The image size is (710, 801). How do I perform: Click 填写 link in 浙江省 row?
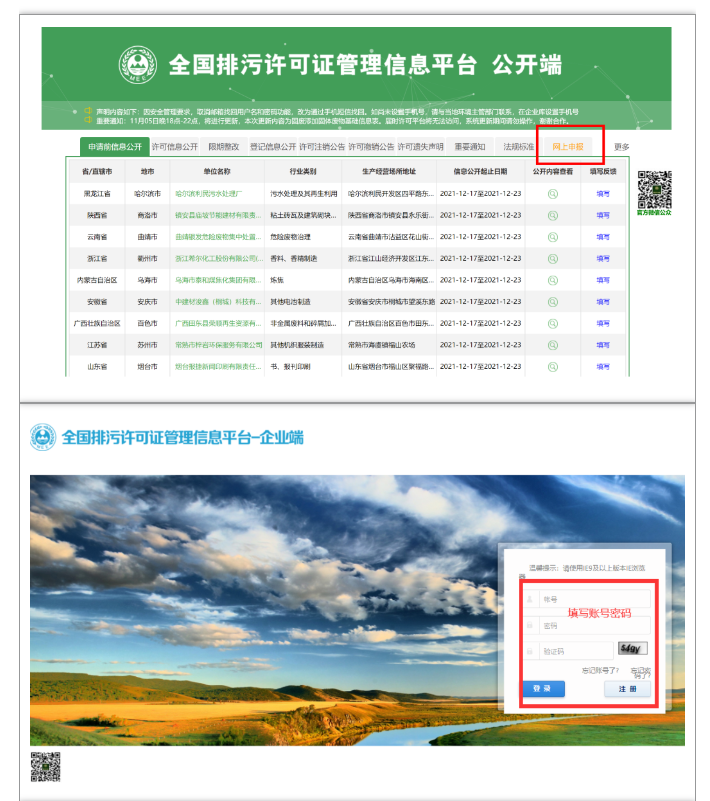(603, 258)
